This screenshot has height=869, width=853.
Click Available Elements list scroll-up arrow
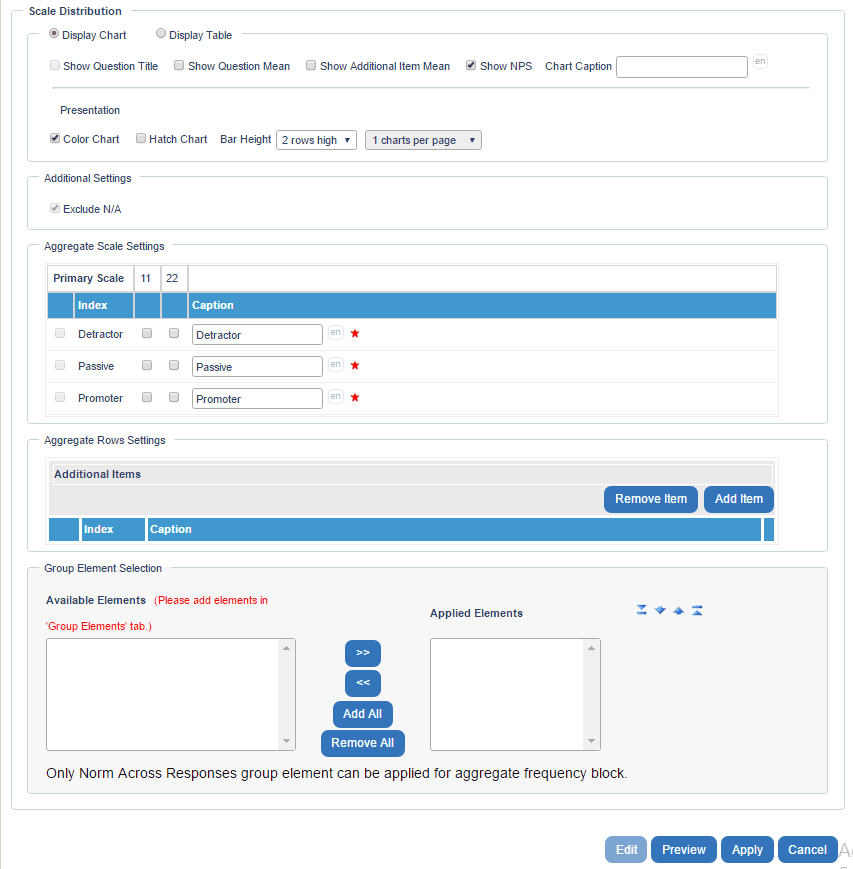[287, 648]
